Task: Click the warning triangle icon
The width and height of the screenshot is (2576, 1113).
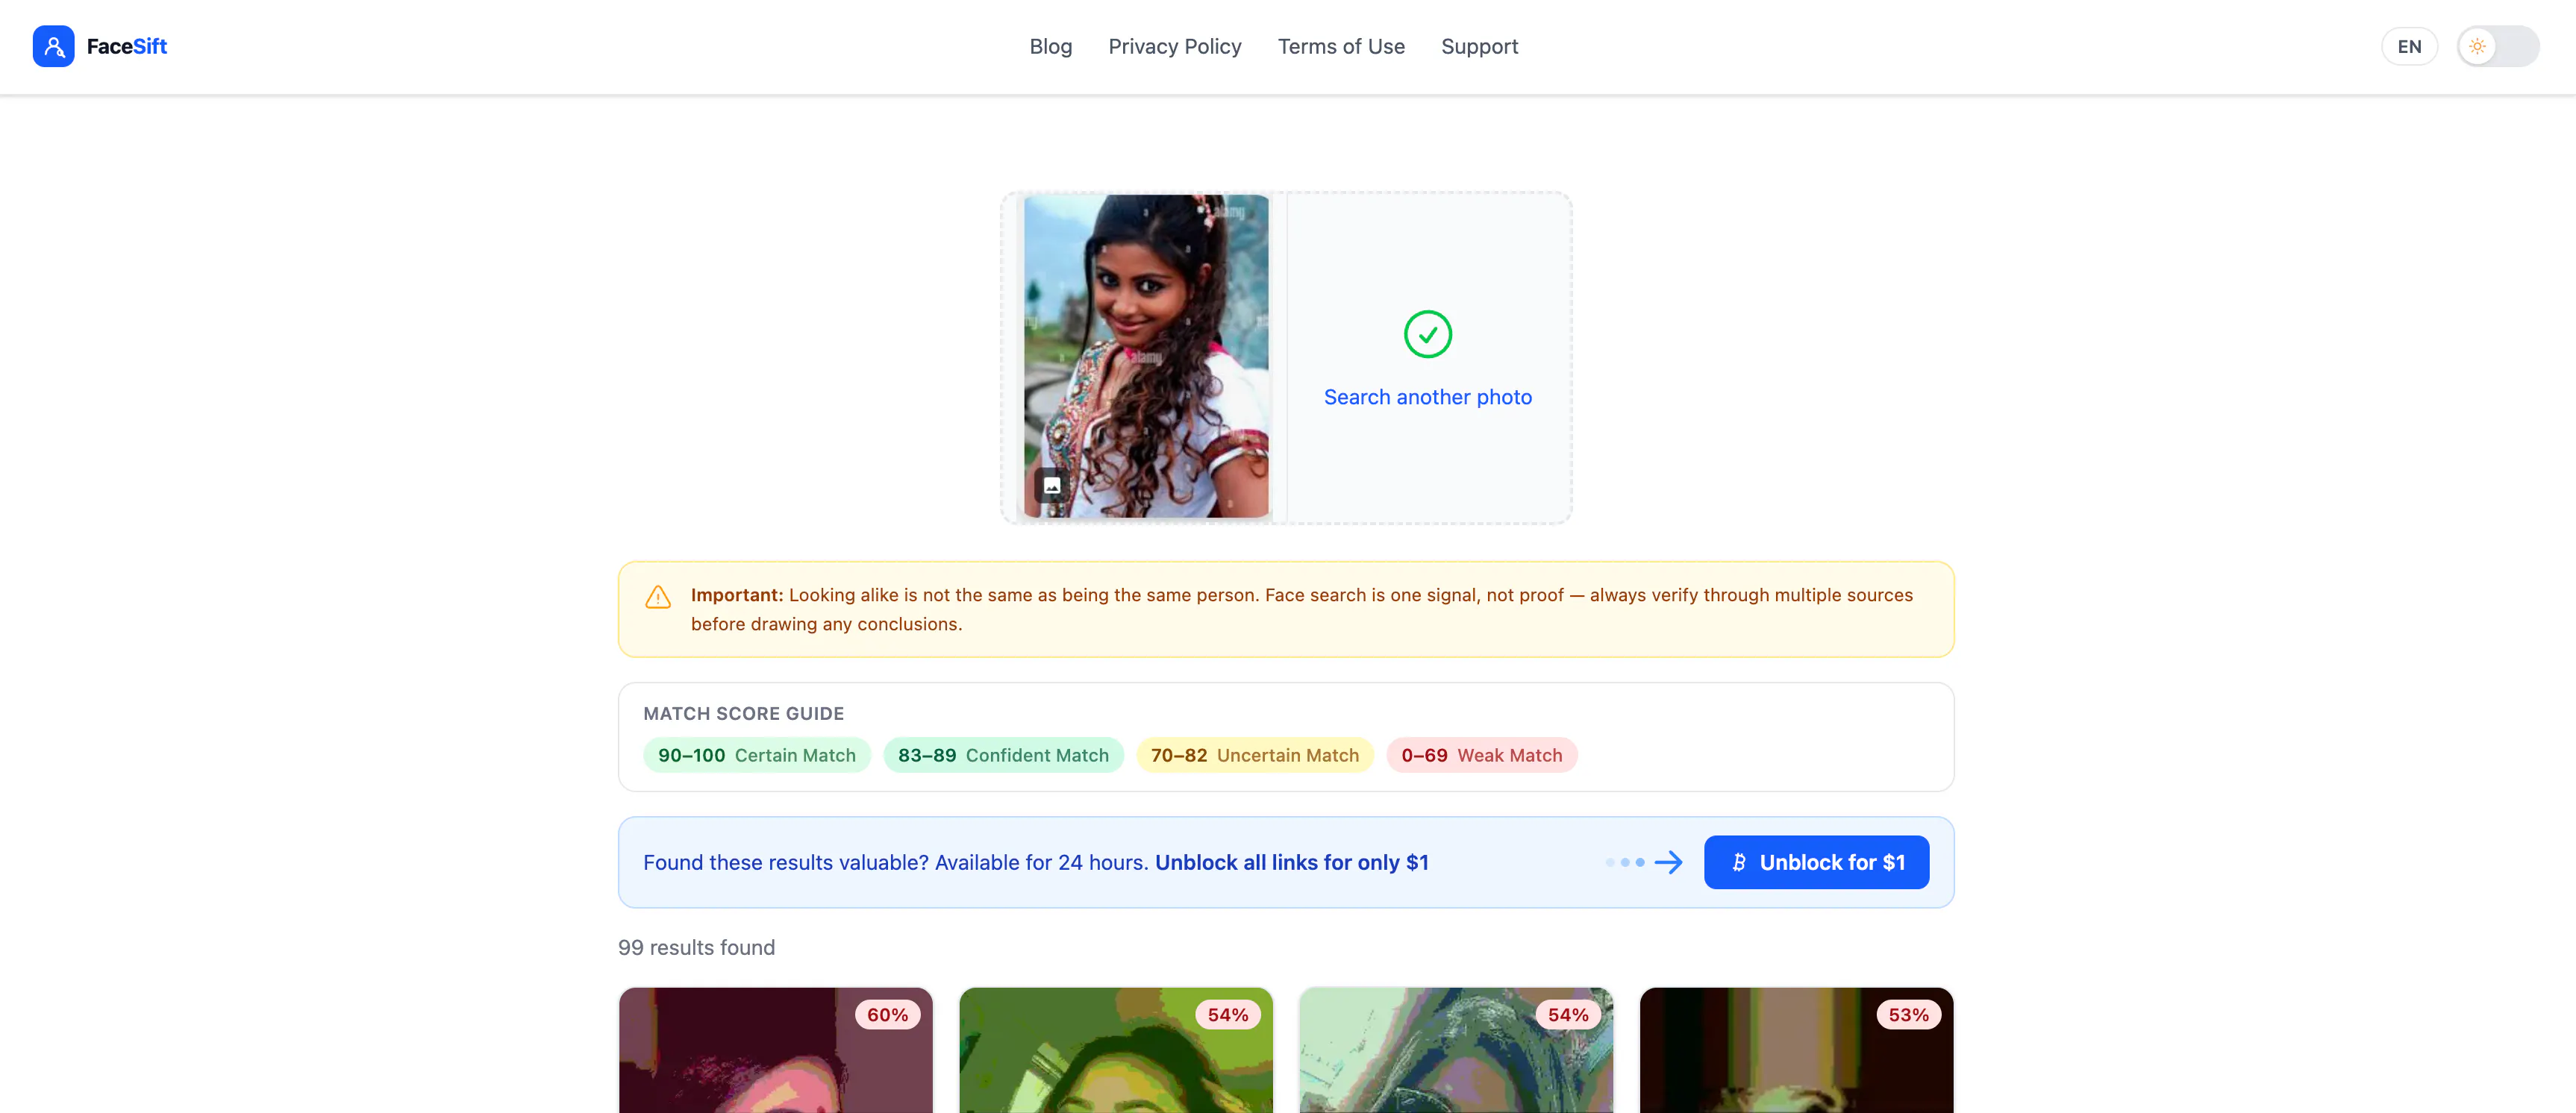Action: pyautogui.click(x=658, y=597)
